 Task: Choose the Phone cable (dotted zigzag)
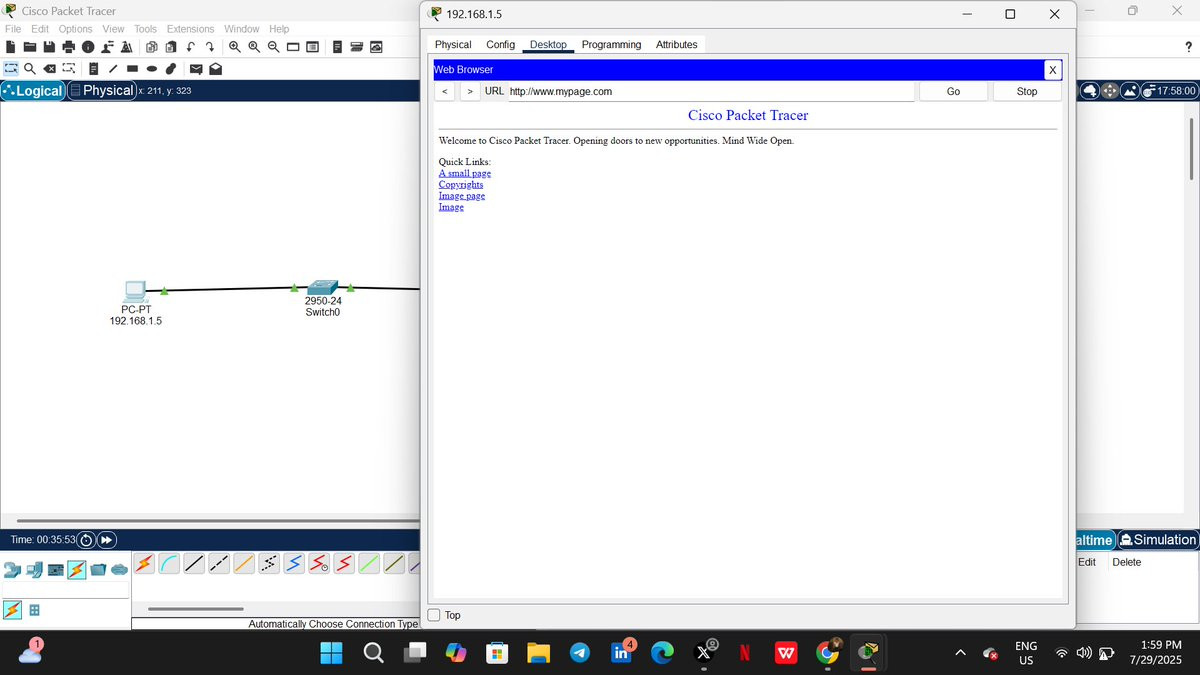coord(269,564)
